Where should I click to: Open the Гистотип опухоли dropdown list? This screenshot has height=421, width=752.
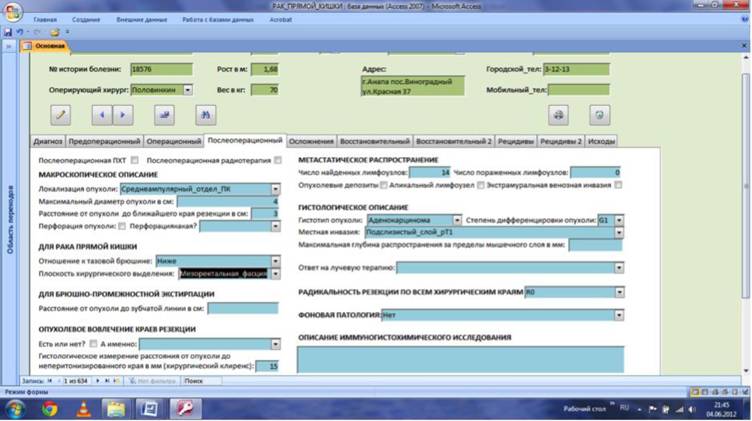457,220
